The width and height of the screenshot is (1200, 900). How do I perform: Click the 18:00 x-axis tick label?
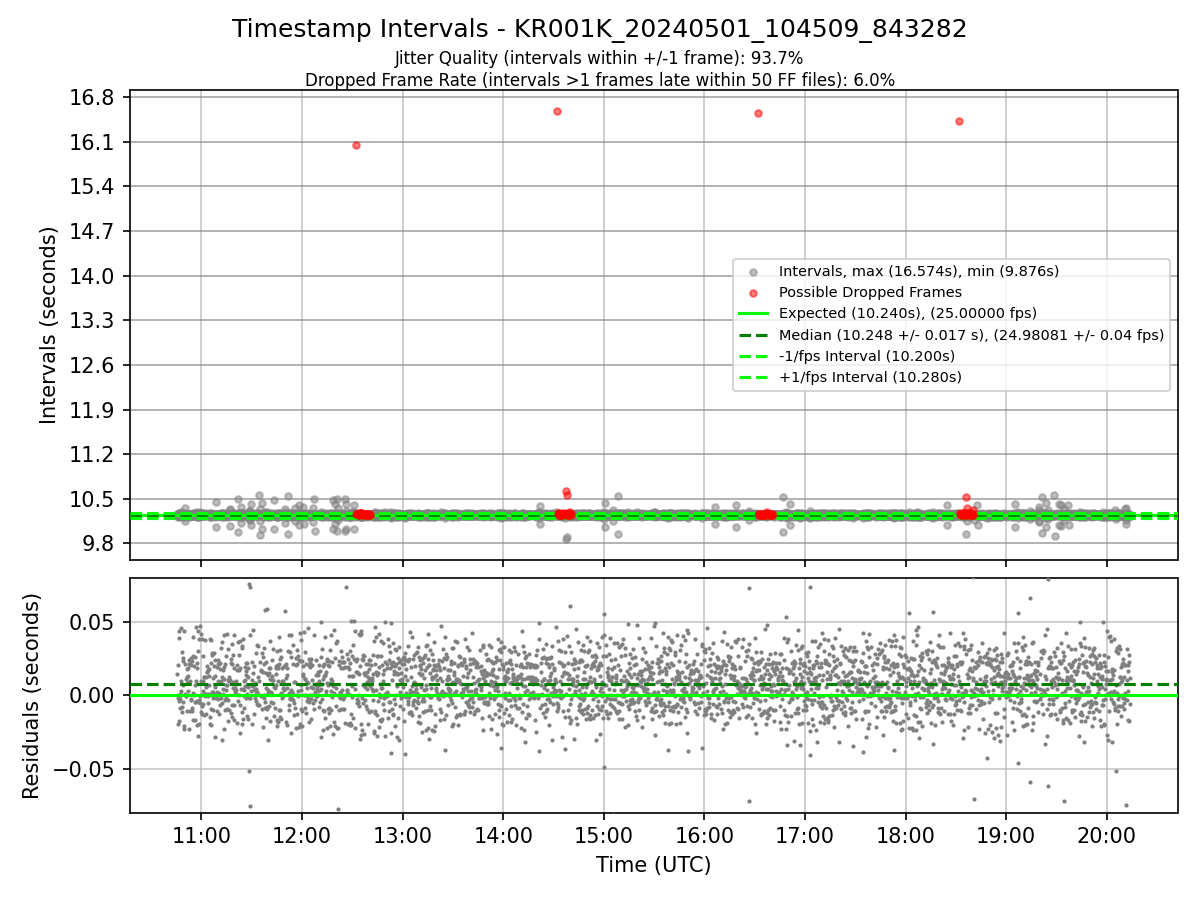click(905, 835)
